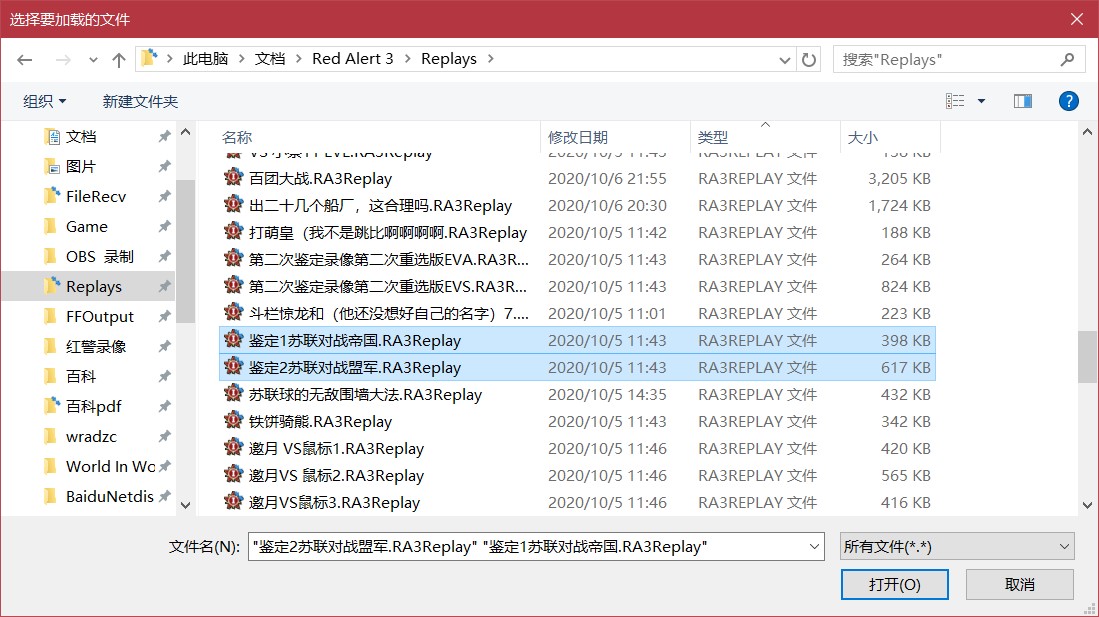Click icon of 百团大战.RA3Replay file

tap(233, 178)
